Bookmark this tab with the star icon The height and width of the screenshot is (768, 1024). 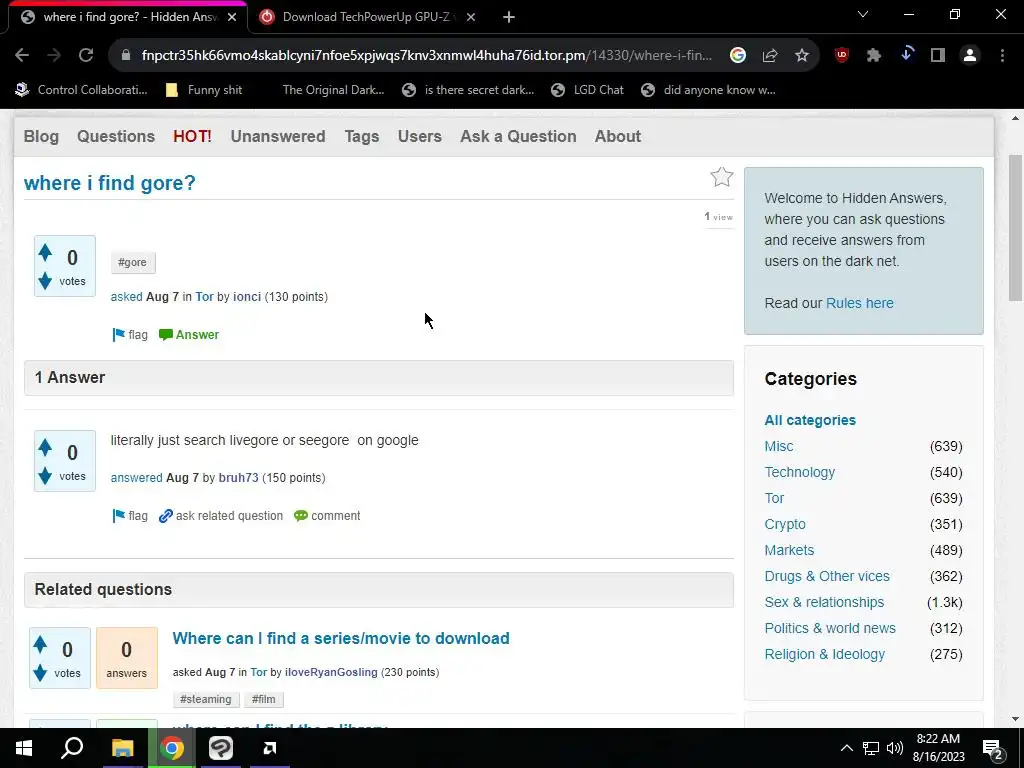[x=802, y=56]
